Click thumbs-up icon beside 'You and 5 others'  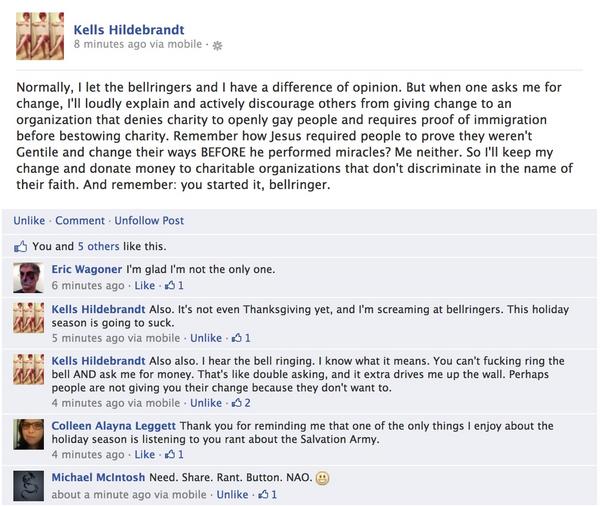tap(21, 246)
